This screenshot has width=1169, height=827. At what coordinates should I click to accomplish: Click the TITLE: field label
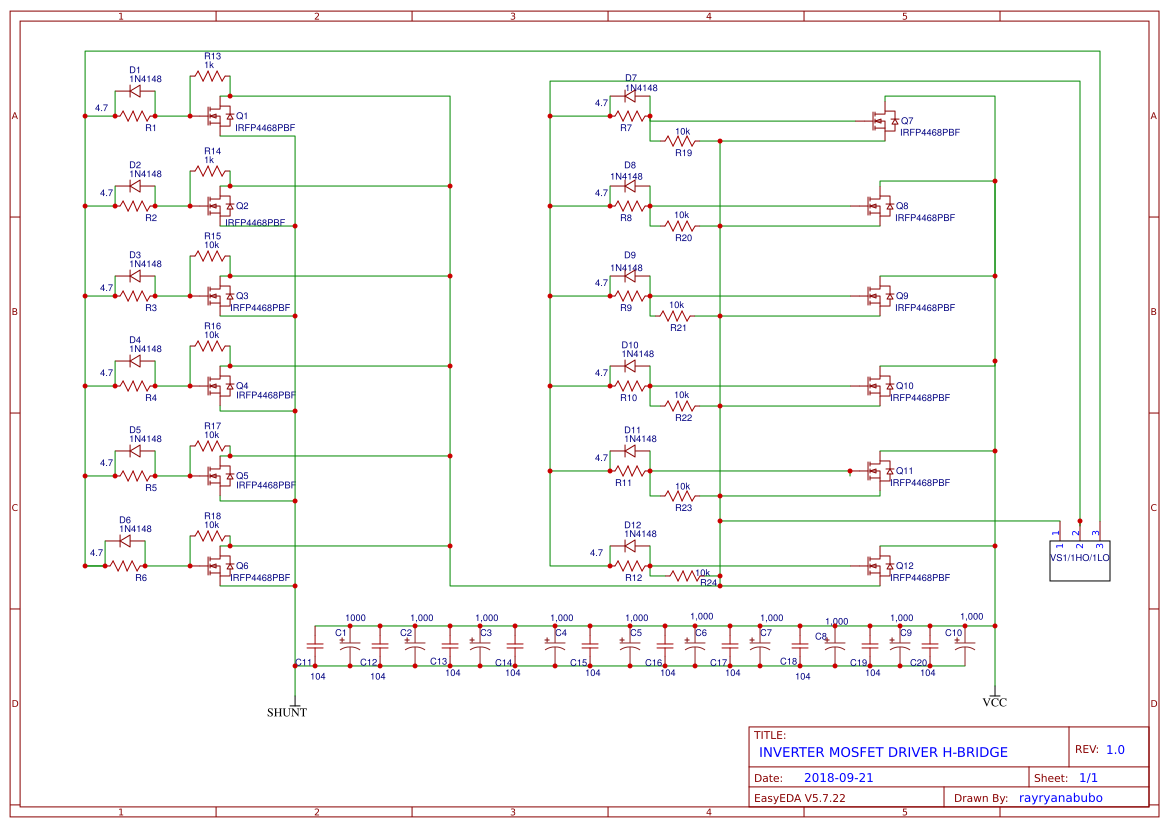pos(769,735)
